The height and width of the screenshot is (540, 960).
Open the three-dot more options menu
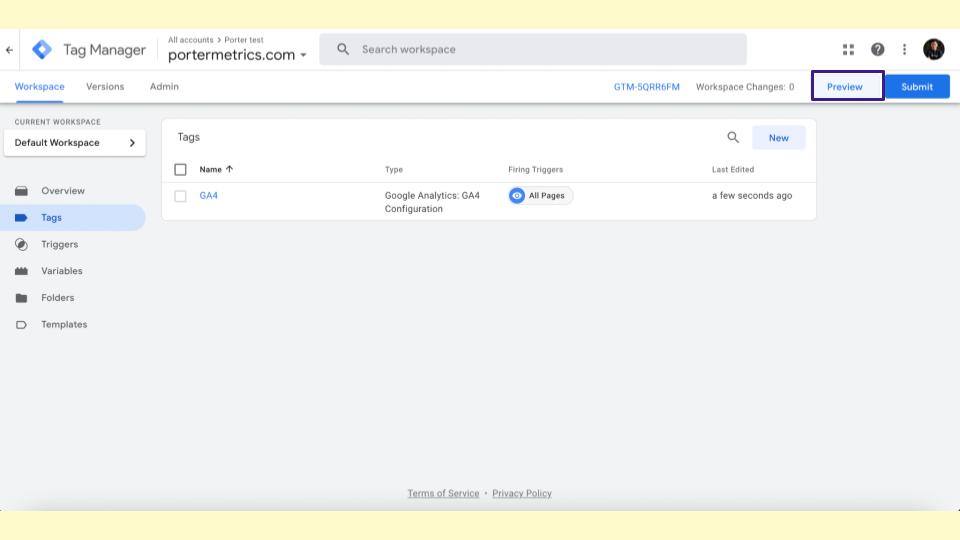904,50
